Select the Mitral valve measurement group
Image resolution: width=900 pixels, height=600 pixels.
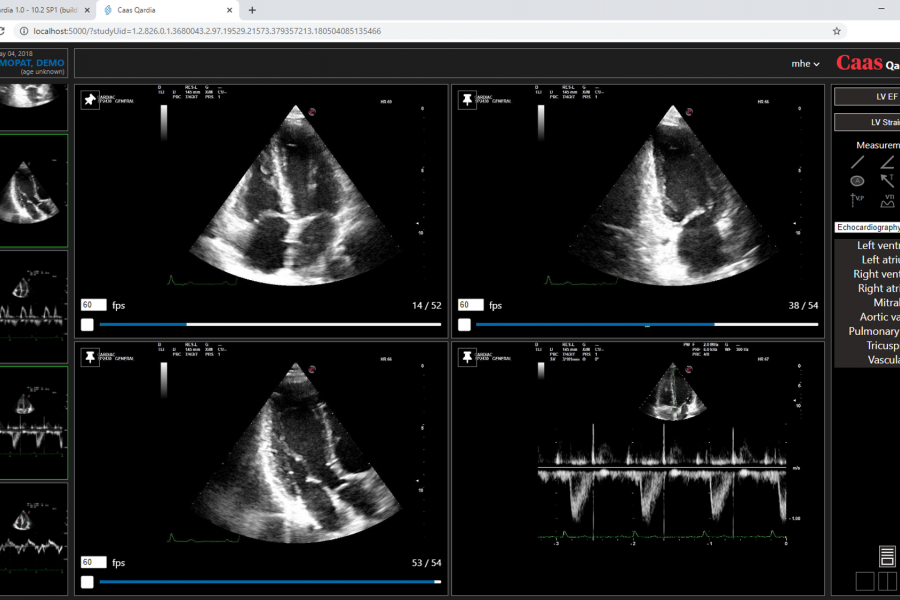[867, 303]
